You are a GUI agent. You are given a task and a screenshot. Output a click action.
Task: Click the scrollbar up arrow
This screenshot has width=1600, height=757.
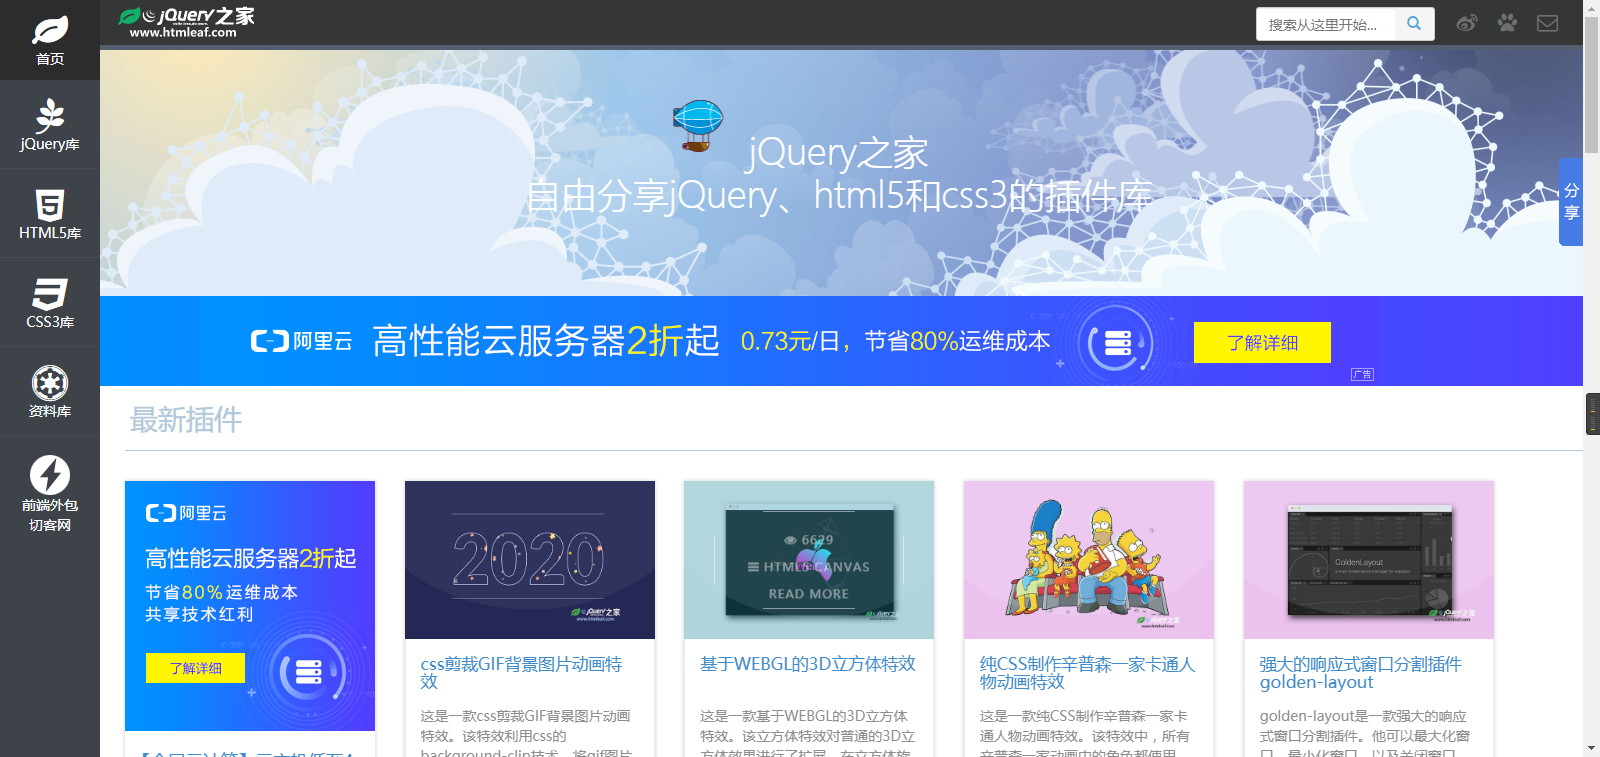[x=1591, y=7]
